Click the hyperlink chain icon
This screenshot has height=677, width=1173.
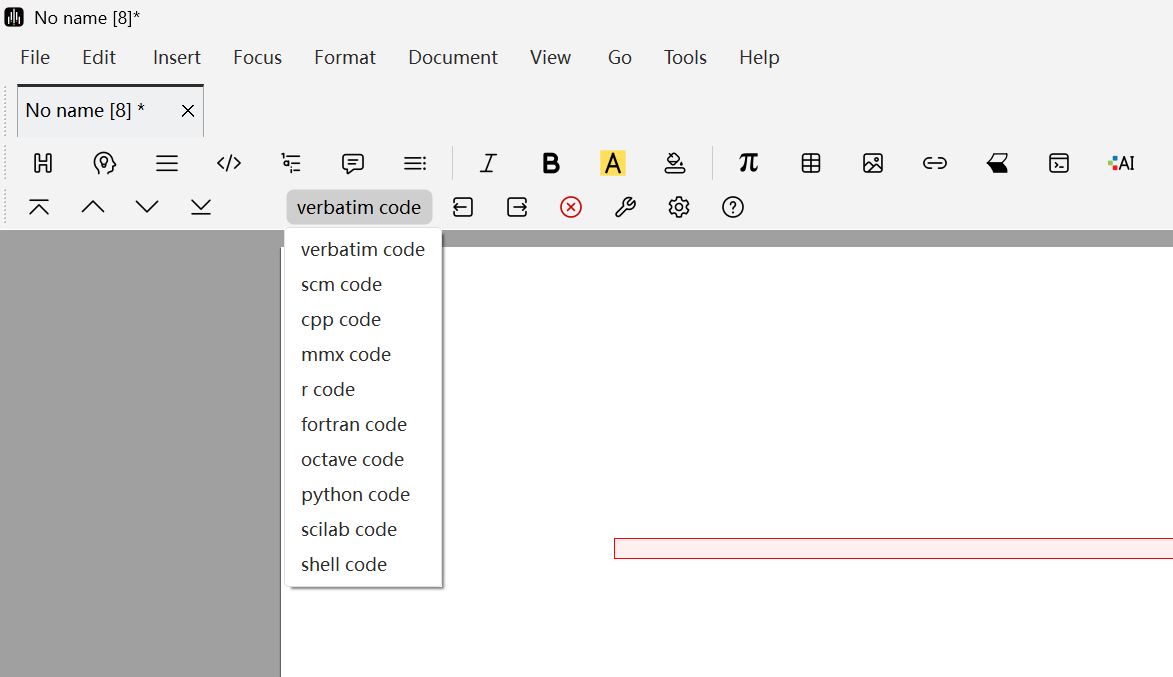tap(935, 163)
